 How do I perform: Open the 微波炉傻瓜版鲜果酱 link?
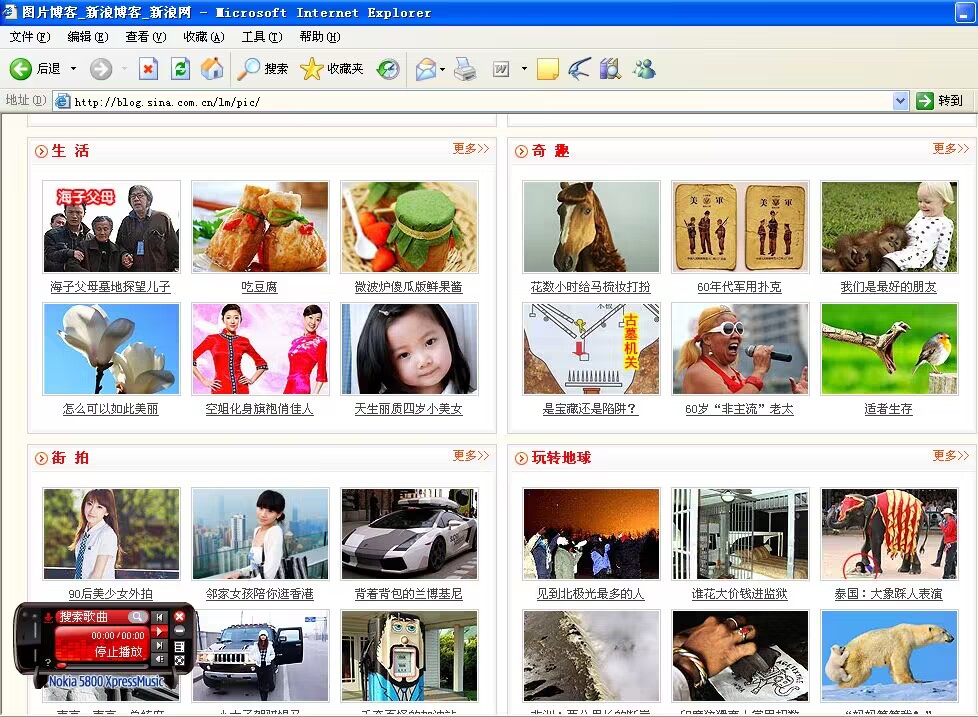pyautogui.click(x=409, y=287)
